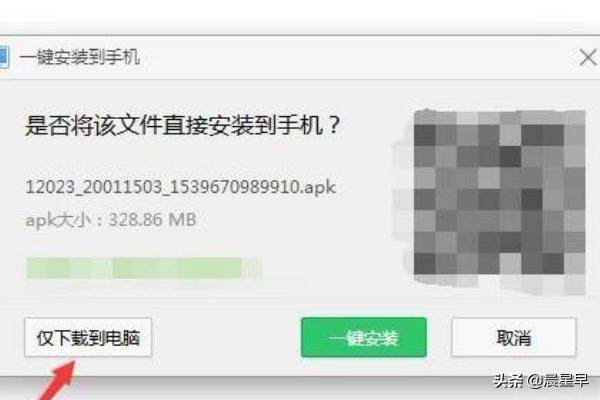This screenshot has width=600, height=400.
Task: Click blank dialog area between the buttons
Action: pyautogui.click(x=227, y=338)
